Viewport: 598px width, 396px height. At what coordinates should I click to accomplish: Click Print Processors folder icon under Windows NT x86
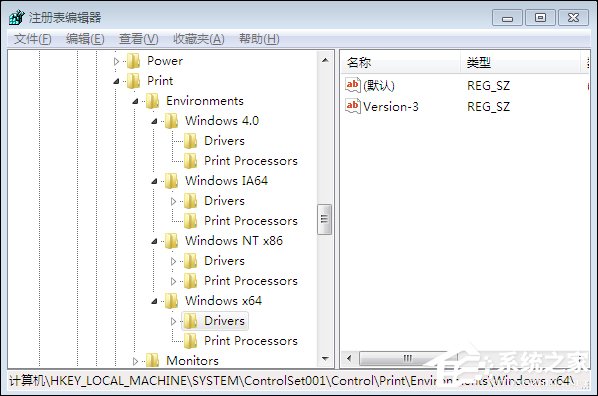point(190,281)
